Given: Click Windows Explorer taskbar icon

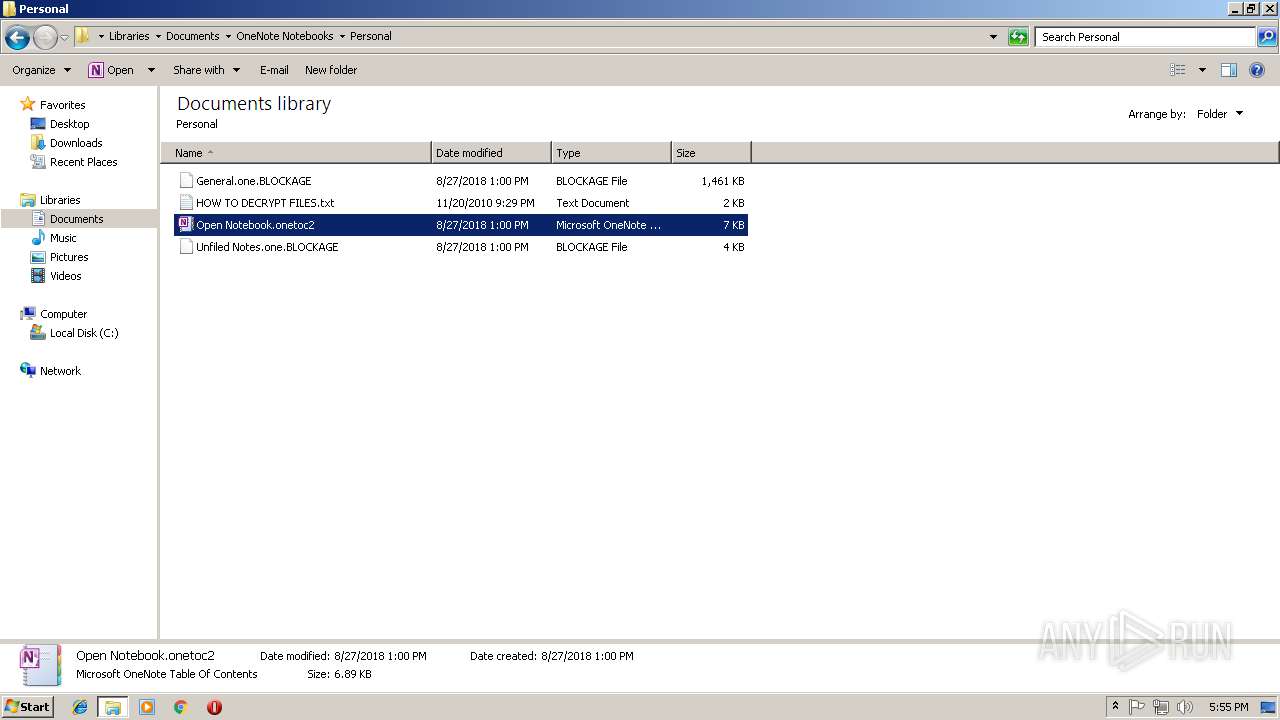Looking at the screenshot, I should [113, 707].
